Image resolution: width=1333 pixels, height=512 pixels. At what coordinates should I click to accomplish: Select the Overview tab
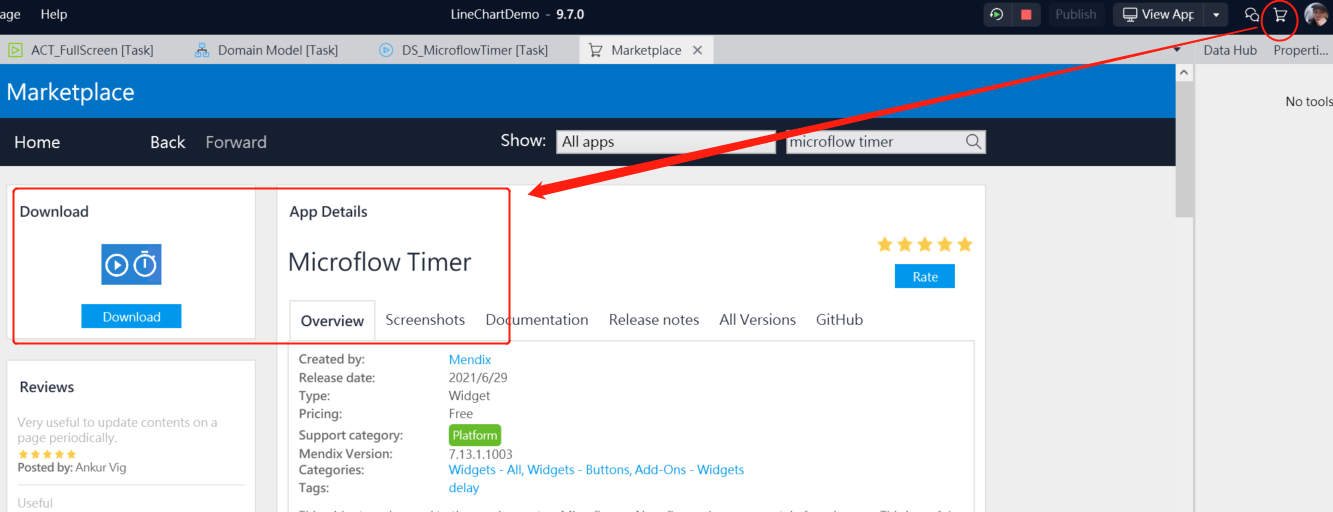pos(332,320)
